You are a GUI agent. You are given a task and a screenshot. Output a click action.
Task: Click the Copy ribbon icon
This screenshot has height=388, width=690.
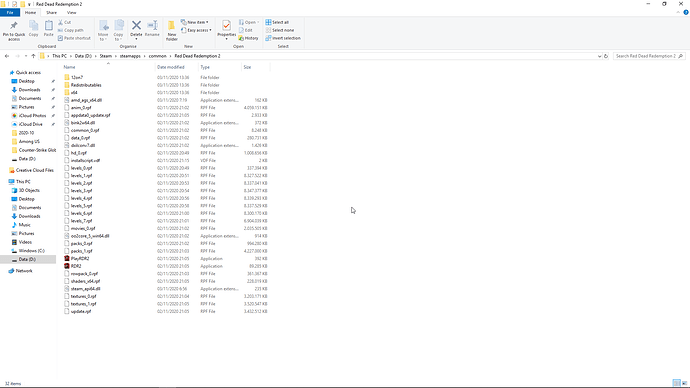click(33, 26)
